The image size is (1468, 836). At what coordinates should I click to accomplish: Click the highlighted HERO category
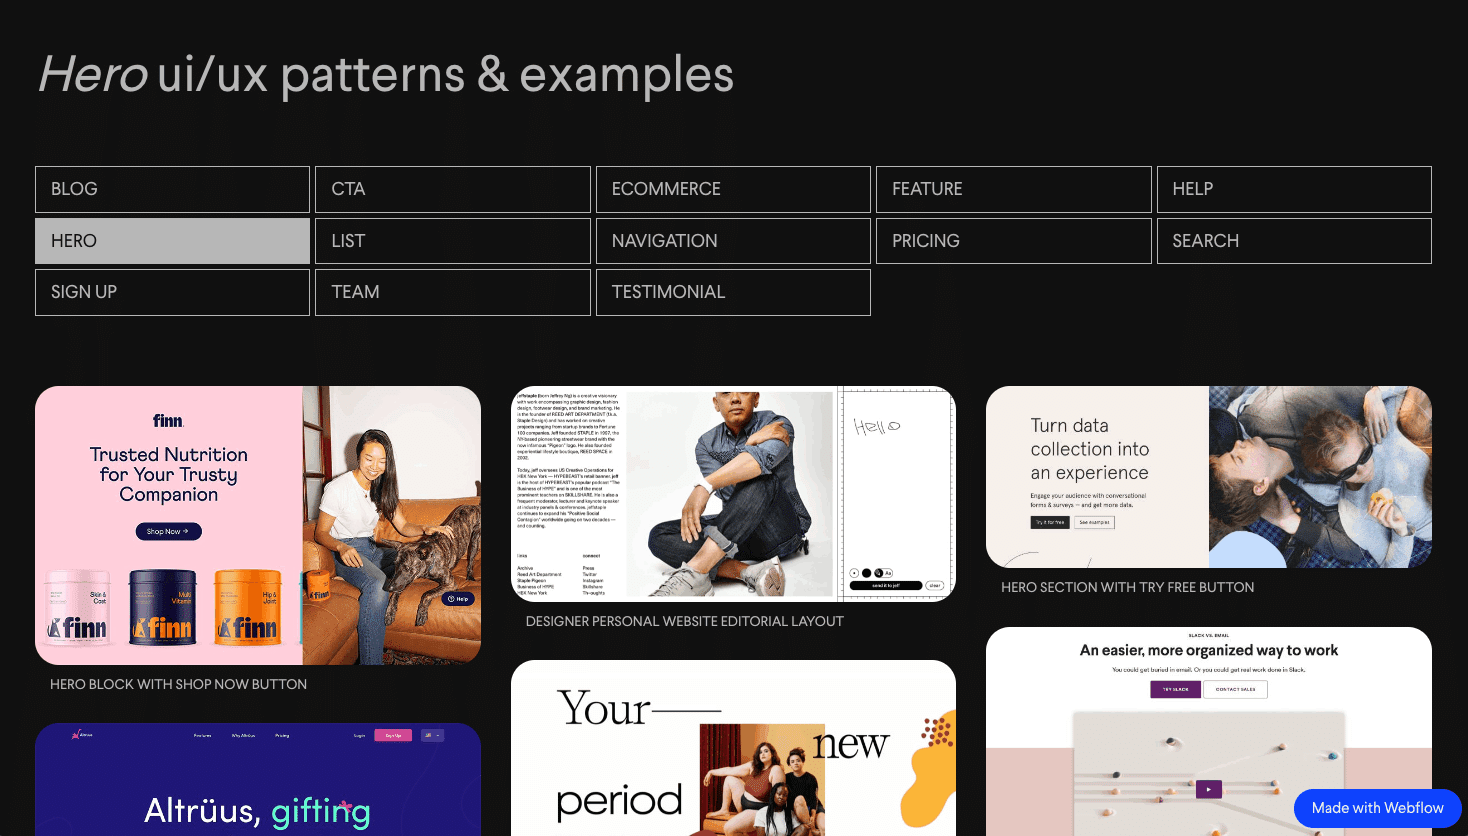[x=172, y=241]
